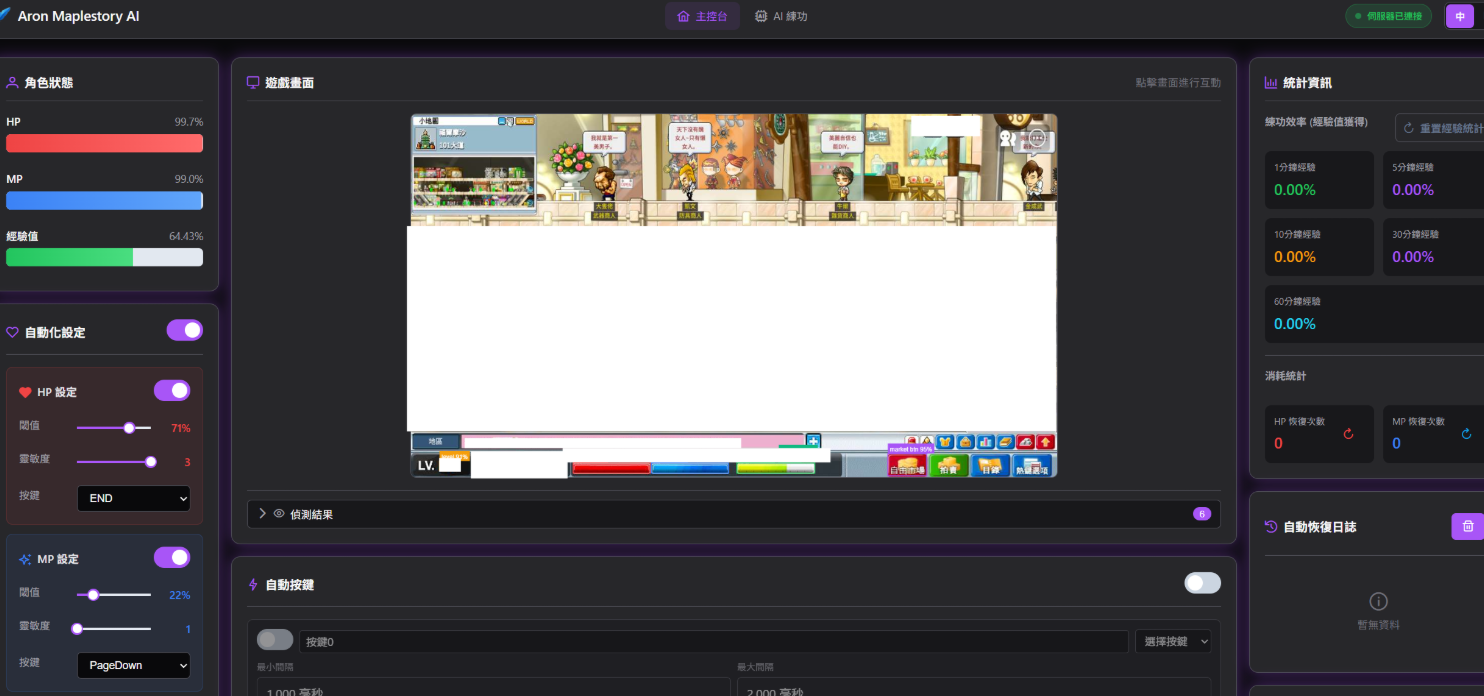The image size is (1484, 696).
Task: Click the 中 language button
Action: coord(1459,16)
